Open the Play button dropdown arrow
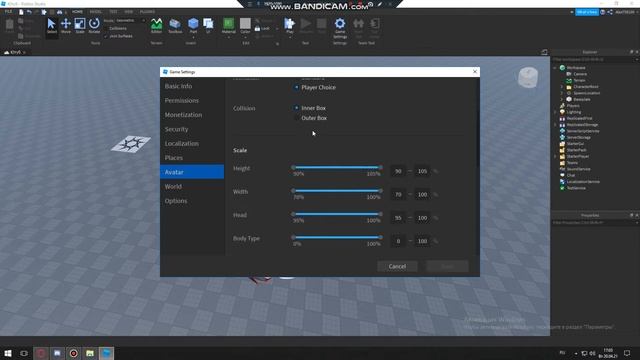The image size is (640, 360). point(290,37)
